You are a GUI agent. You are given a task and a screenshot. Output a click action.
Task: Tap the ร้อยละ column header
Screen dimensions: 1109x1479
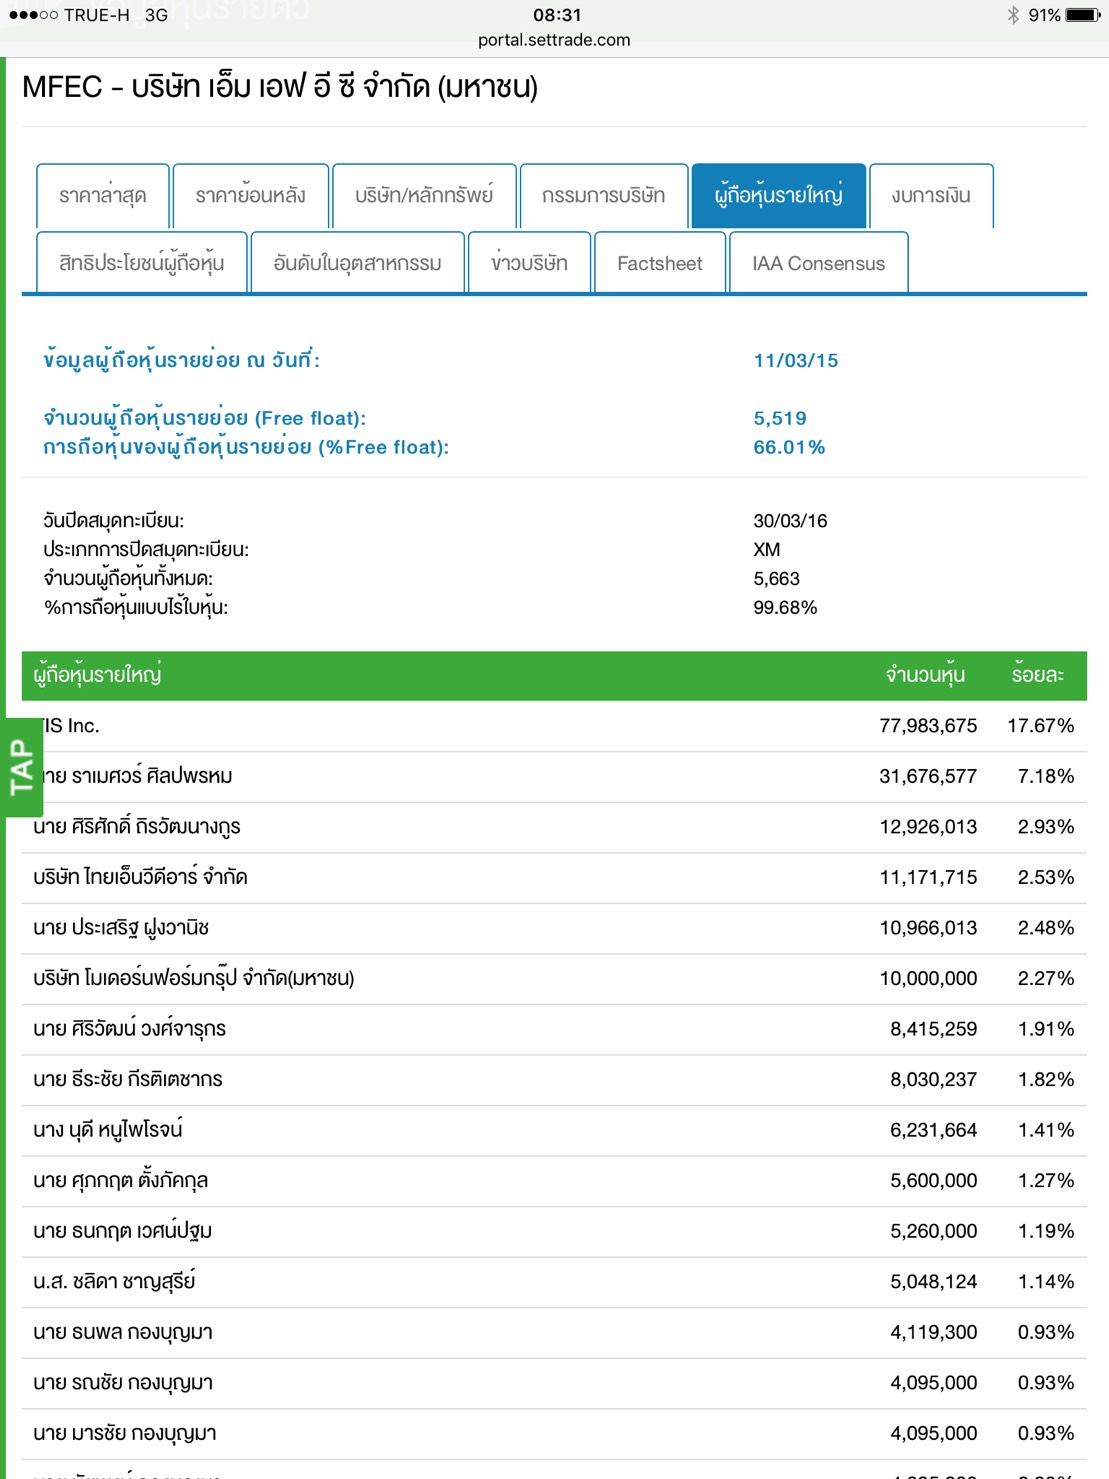pyautogui.click(x=1037, y=675)
